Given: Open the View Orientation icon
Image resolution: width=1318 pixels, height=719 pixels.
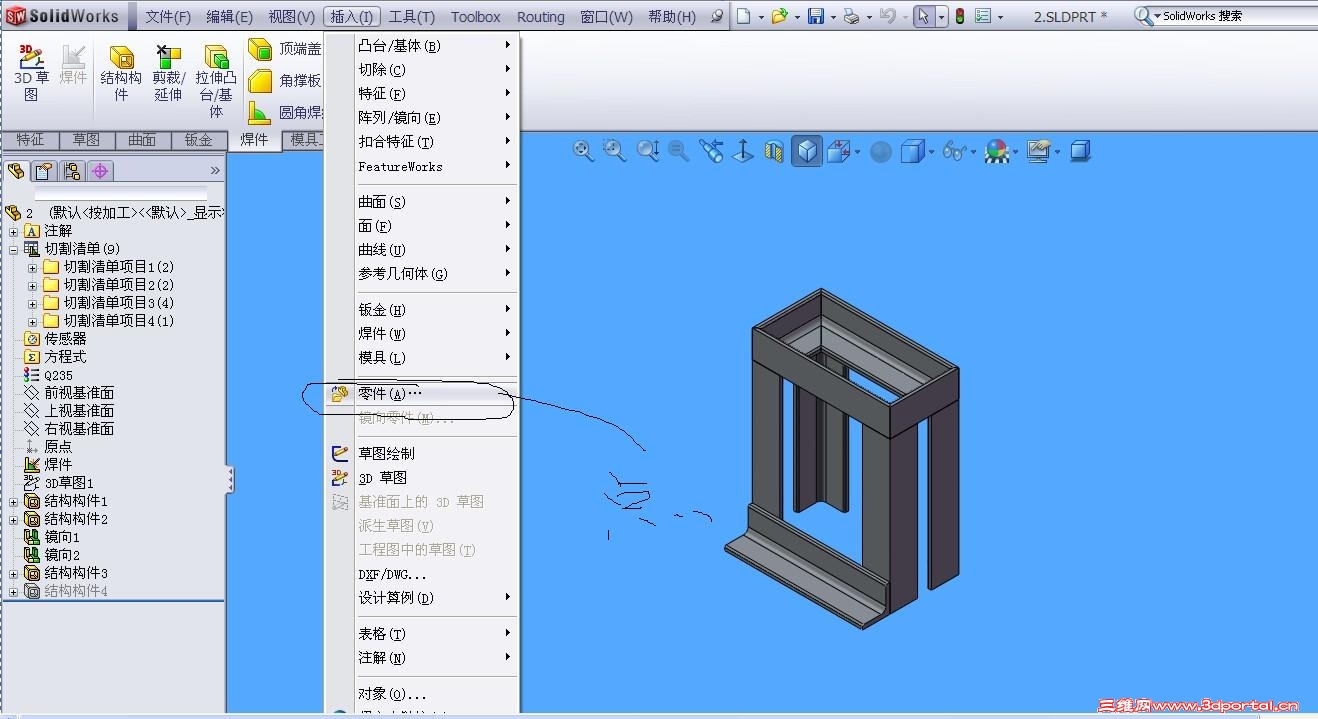Looking at the screenshot, I should 839,151.
